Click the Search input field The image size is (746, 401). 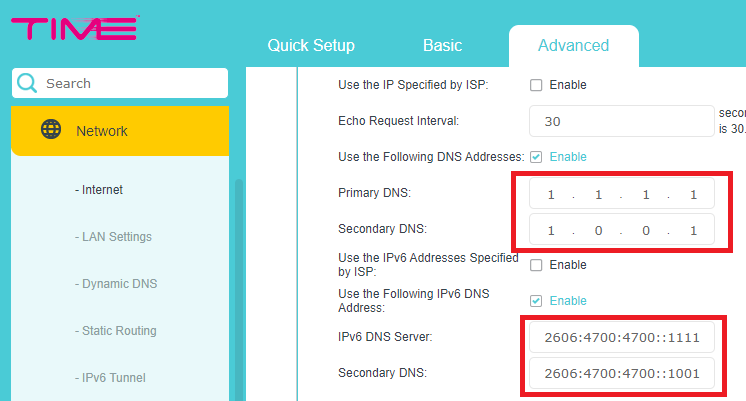(130, 83)
